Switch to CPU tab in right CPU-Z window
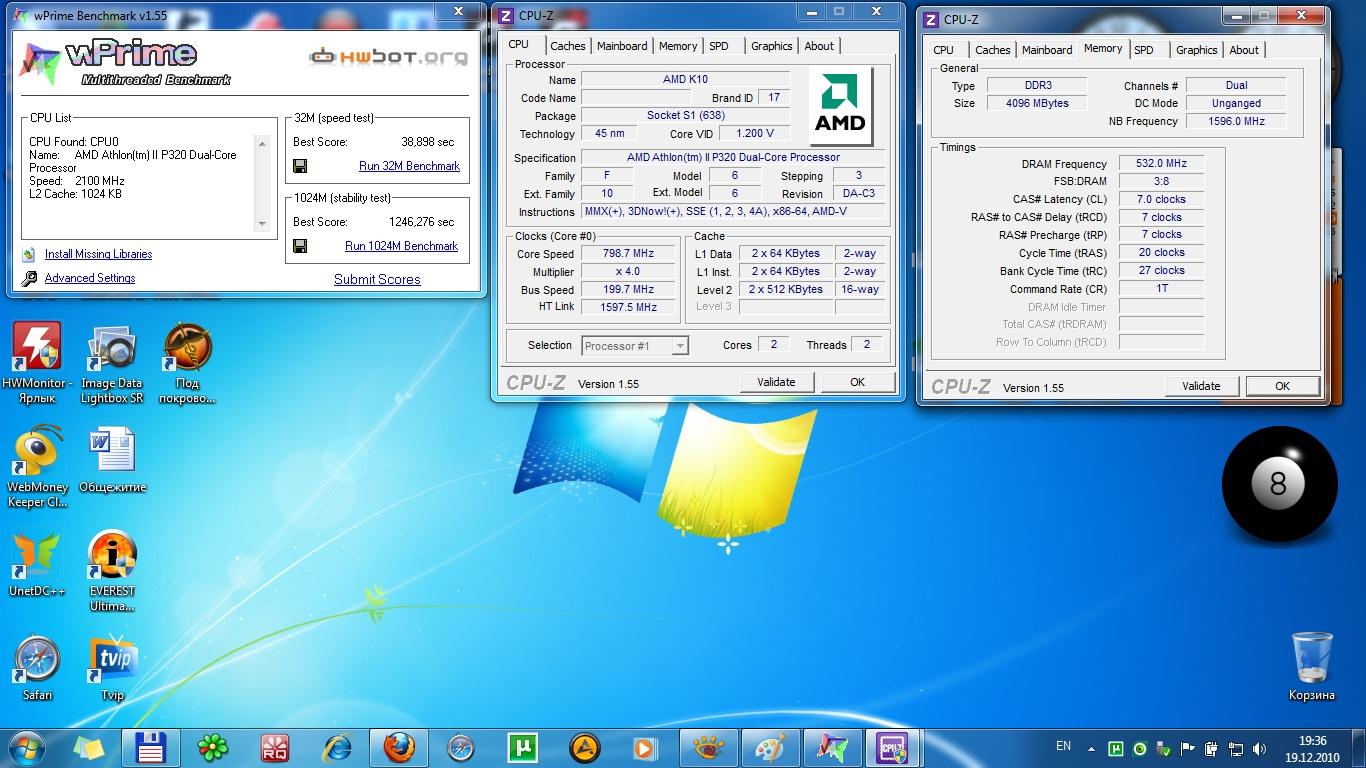The image size is (1366, 768). (x=943, y=50)
